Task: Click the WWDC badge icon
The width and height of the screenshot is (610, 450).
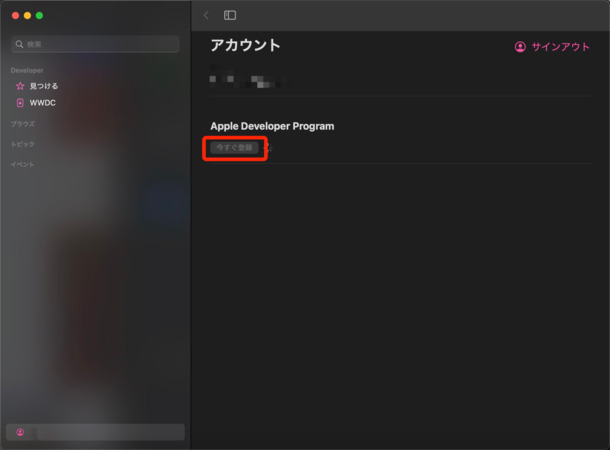Action: coord(20,103)
